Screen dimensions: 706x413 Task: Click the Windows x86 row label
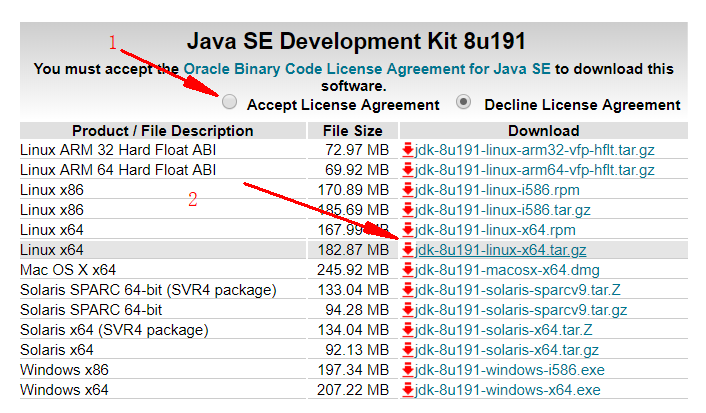64,370
